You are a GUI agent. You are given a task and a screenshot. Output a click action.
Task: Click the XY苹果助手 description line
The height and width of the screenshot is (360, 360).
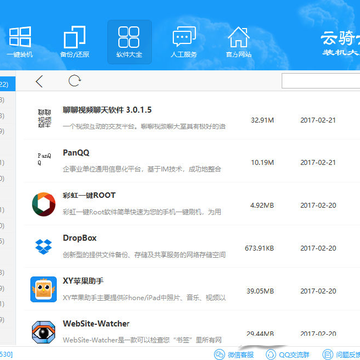(x=144, y=297)
